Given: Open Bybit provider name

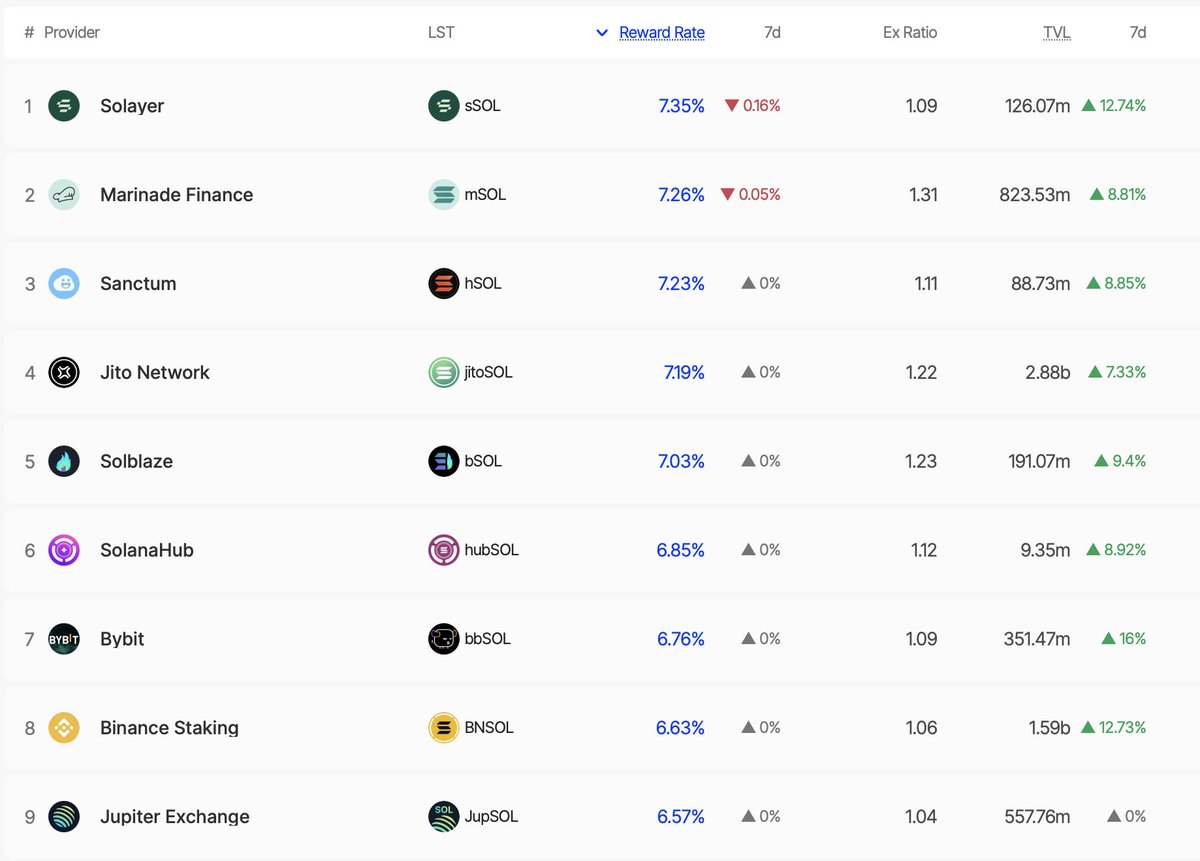Looking at the screenshot, I should pos(122,639).
